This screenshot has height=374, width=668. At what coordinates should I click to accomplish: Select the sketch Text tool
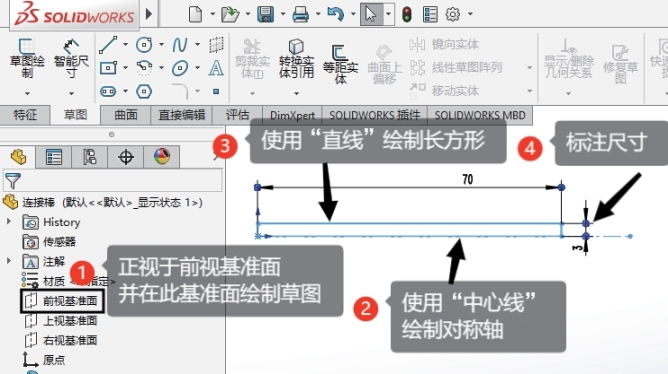[216, 68]
